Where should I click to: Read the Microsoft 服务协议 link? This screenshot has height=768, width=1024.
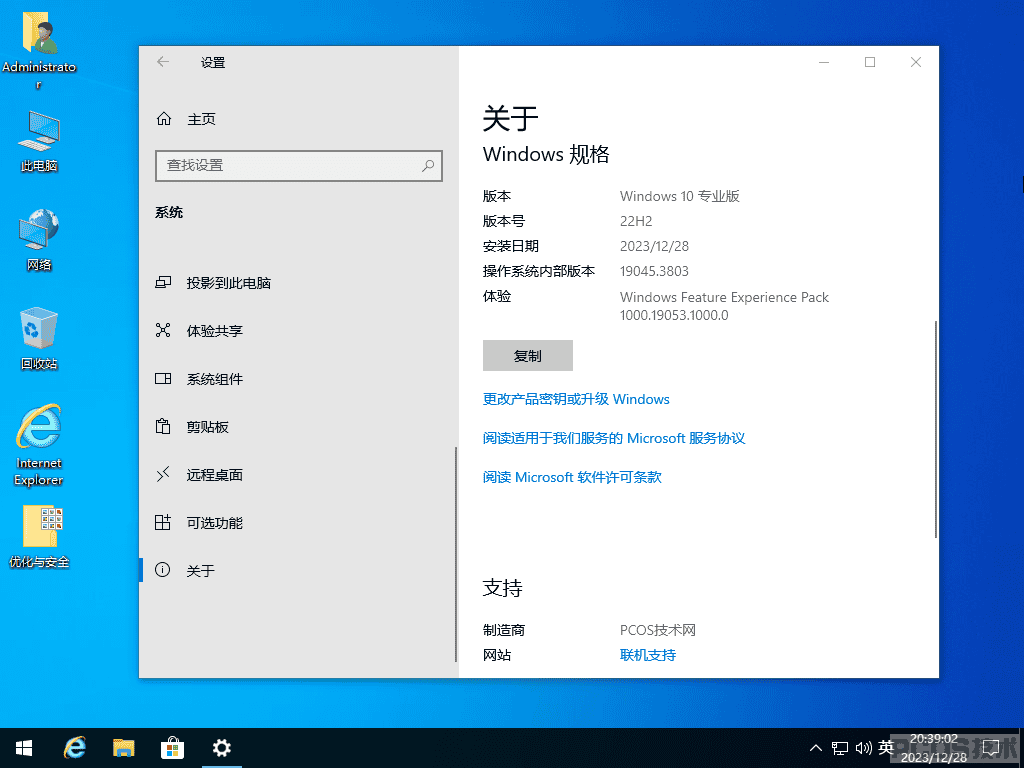[614, 438]
